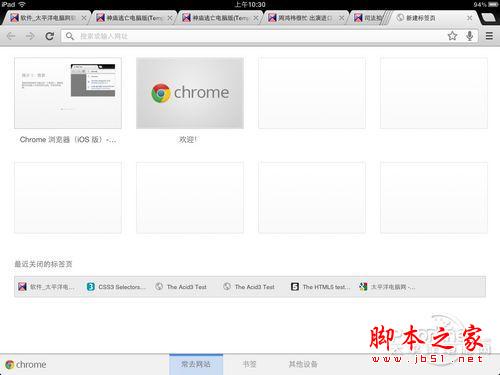Open the Chrome welcome page thumbnail

coord(190,93)
